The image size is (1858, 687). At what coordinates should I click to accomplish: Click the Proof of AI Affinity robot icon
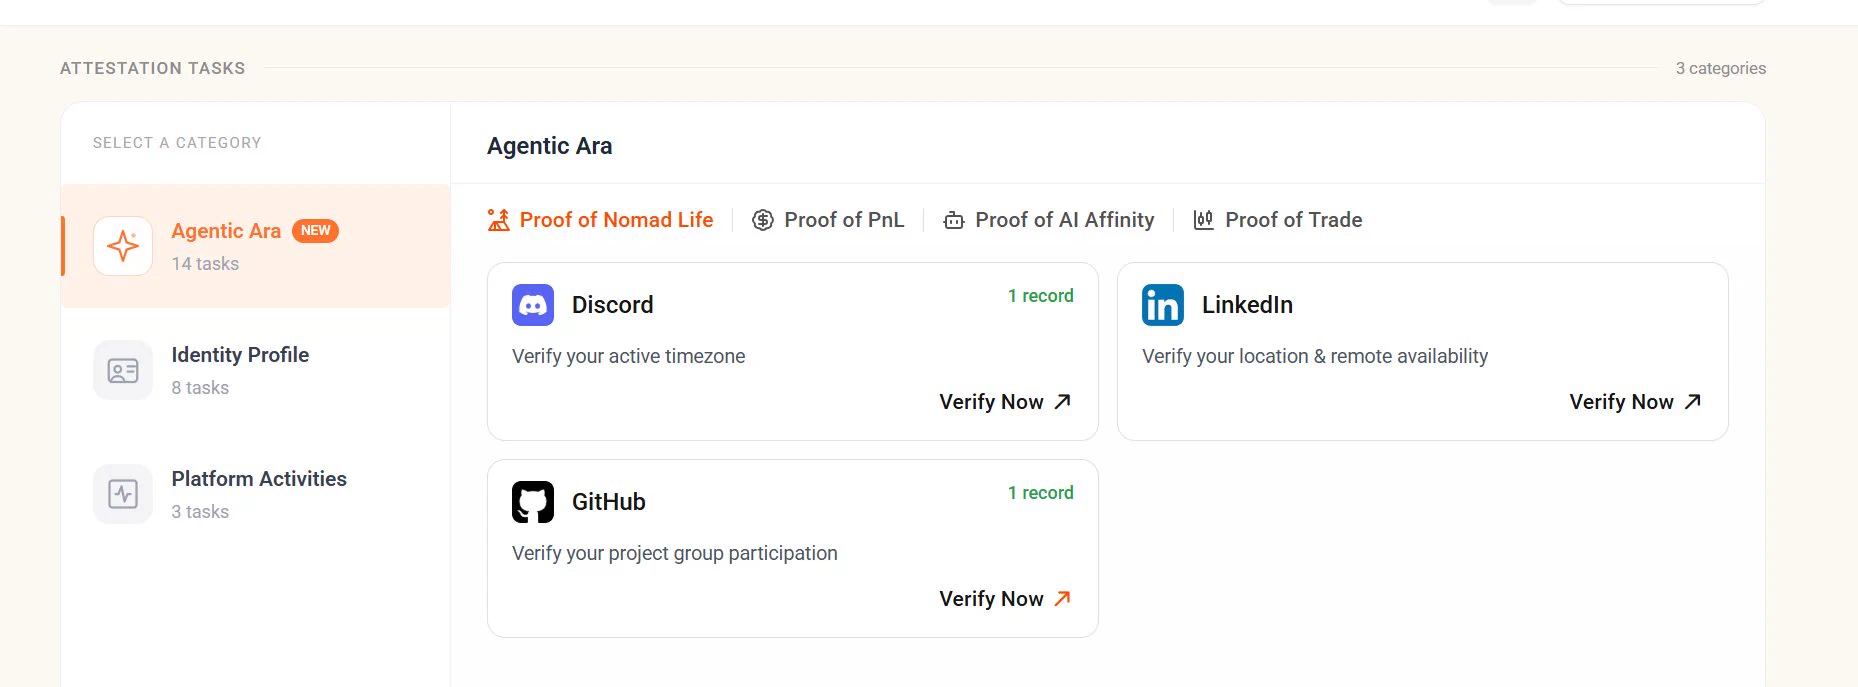954,220
